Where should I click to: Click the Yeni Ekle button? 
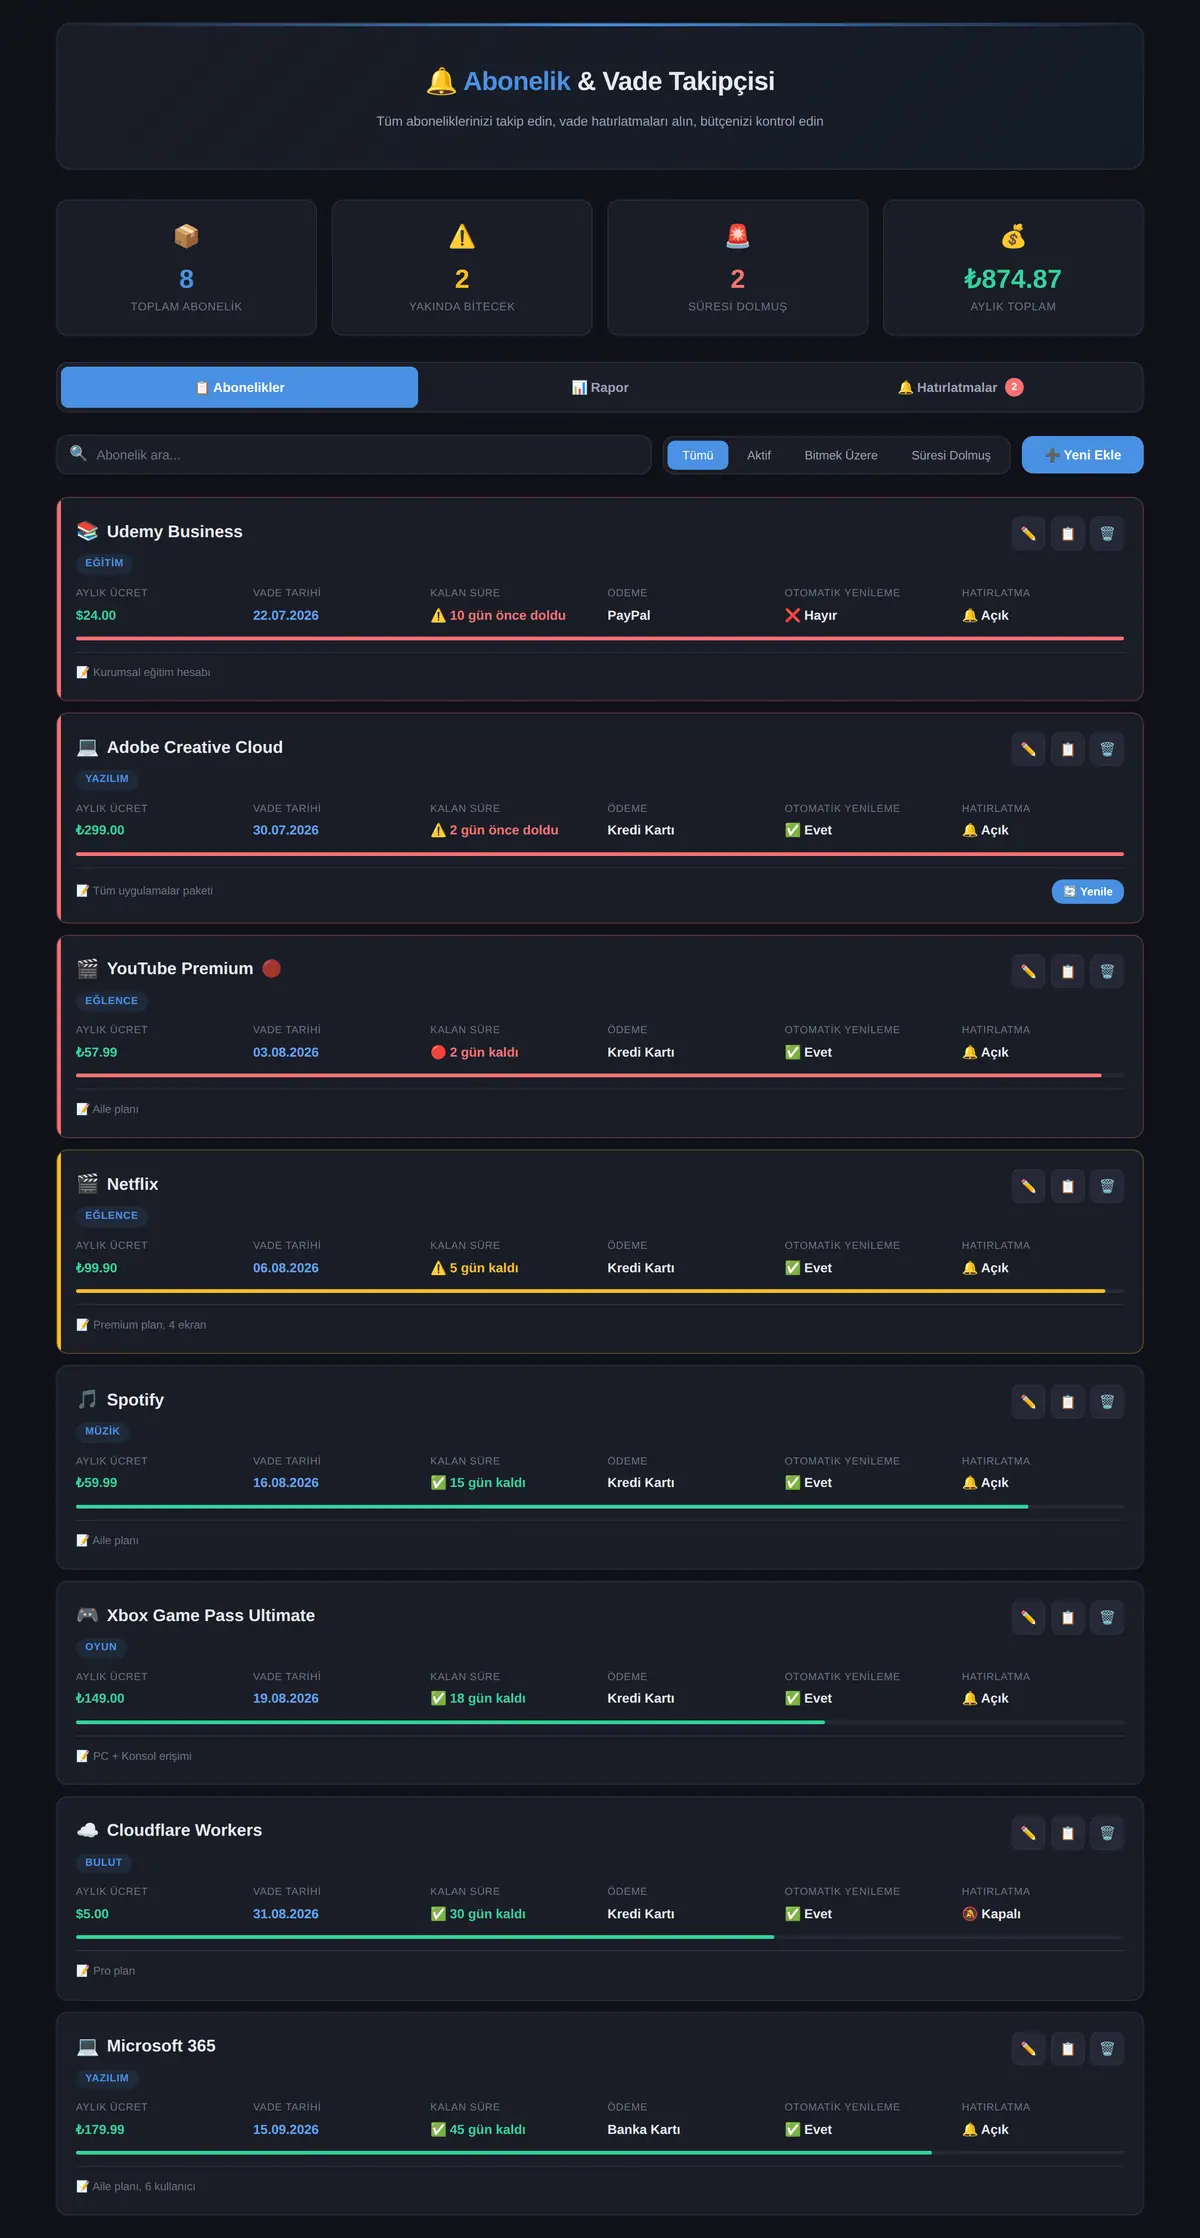[1082, 455]
